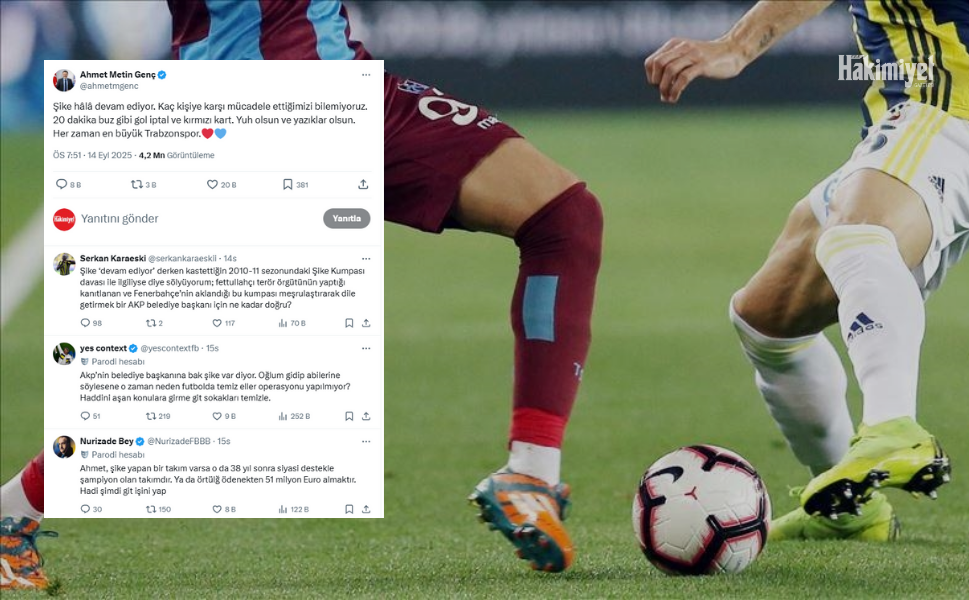Retweet yes context's reply with 219 retweets
Viewport: 969px width, 600px height.
(151, 416)
